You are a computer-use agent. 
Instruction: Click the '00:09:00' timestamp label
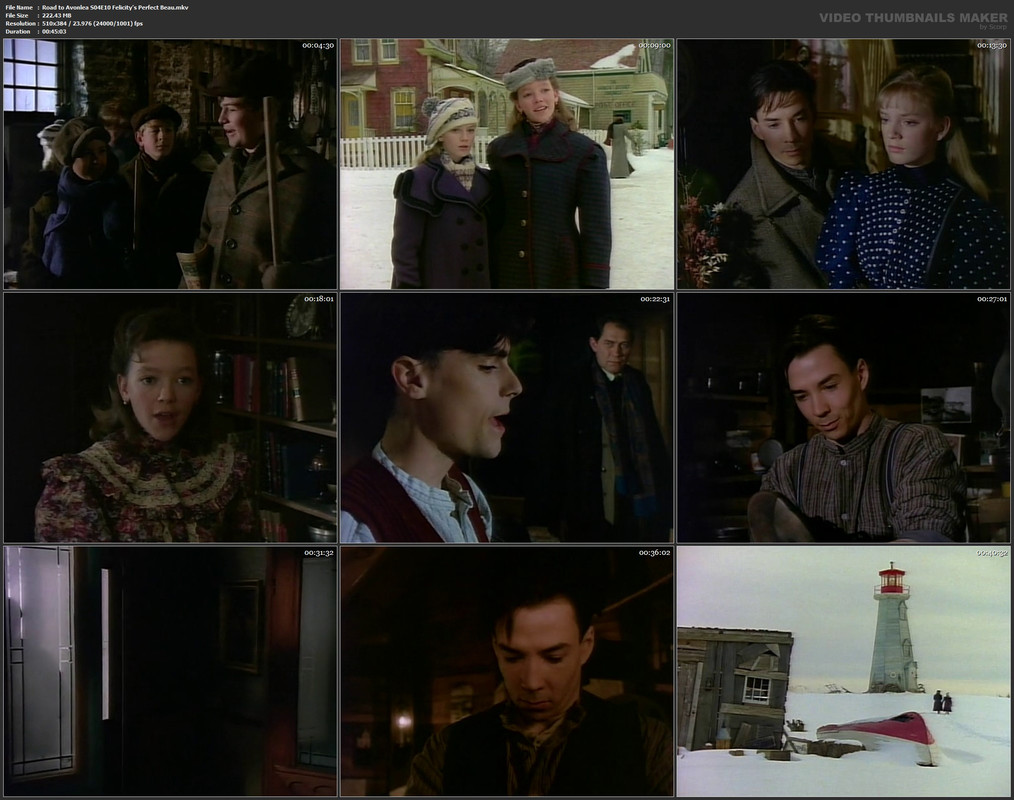(654, 45)
